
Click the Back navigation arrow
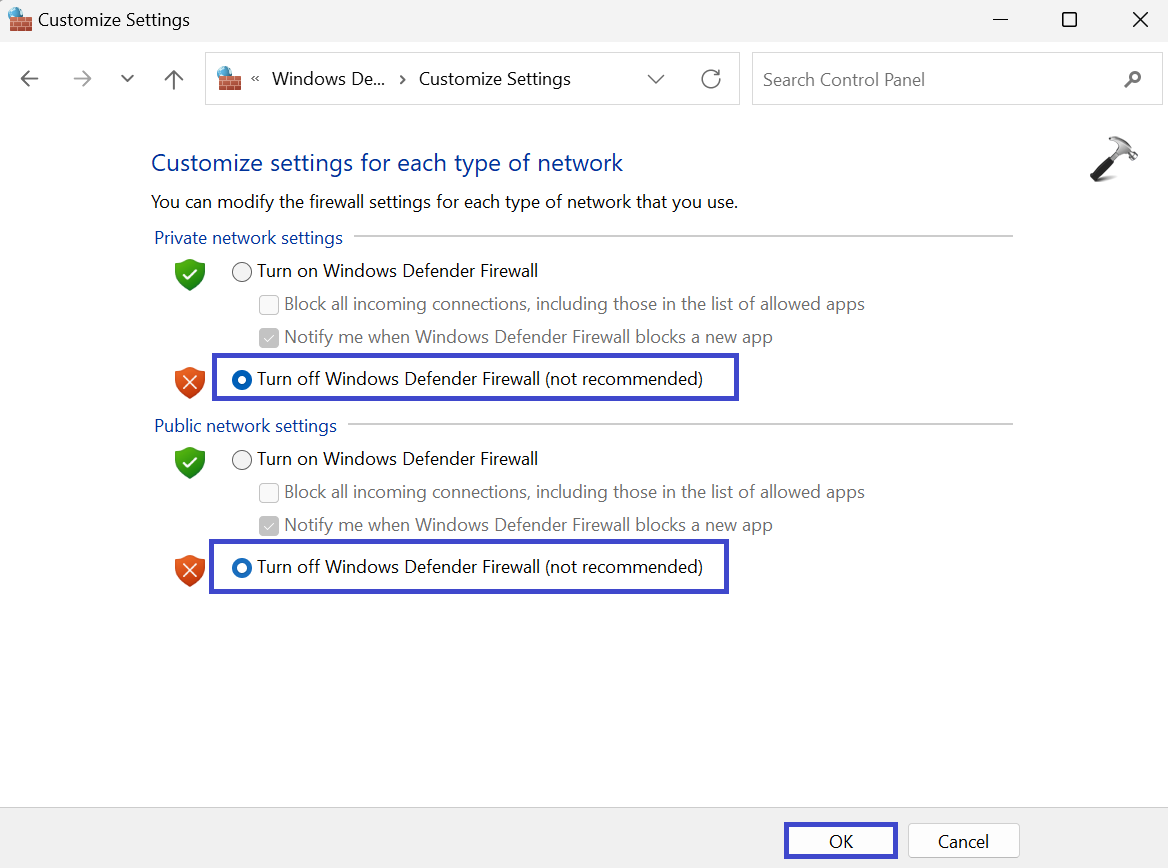tap(29, 79)
